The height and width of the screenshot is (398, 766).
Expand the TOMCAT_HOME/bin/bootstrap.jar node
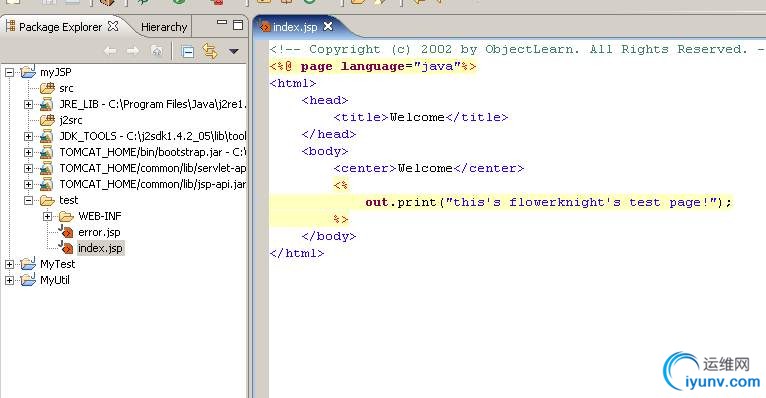[28, 152]
